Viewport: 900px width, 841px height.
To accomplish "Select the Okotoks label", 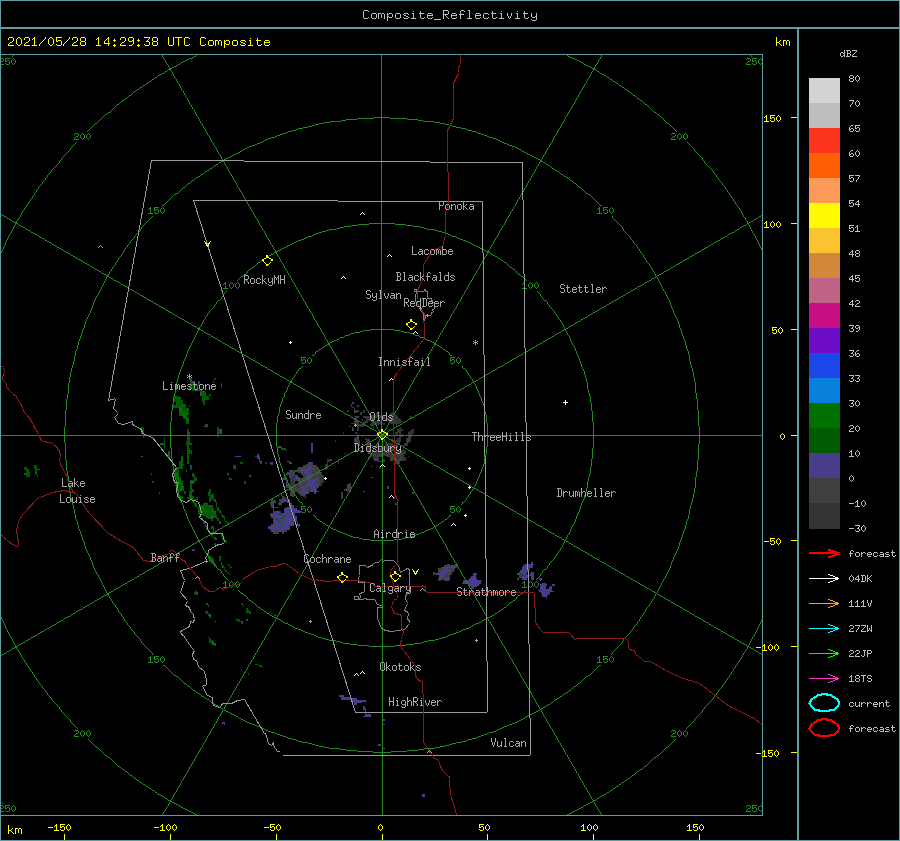I will [x=400, y=667].
